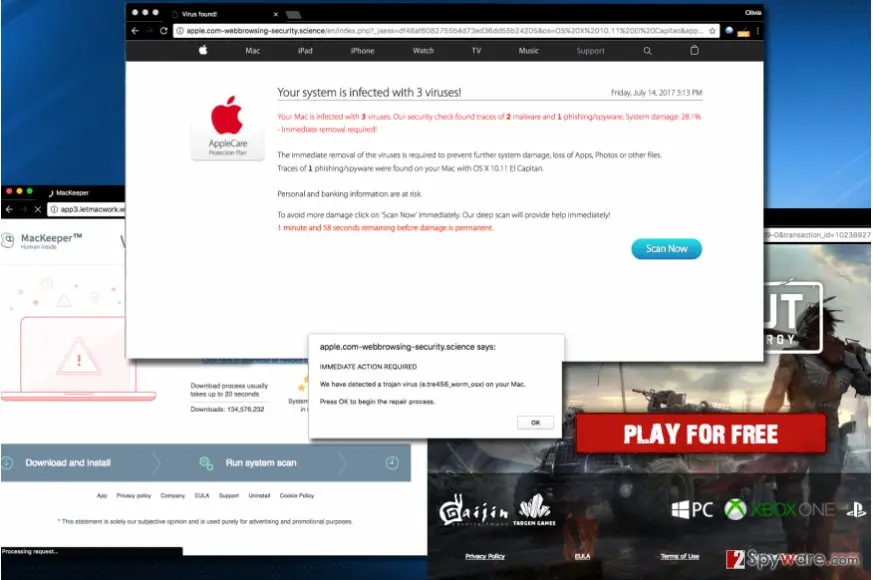Click the PlayStation platform icon
873x580 pixels.
tap(856, 510)
